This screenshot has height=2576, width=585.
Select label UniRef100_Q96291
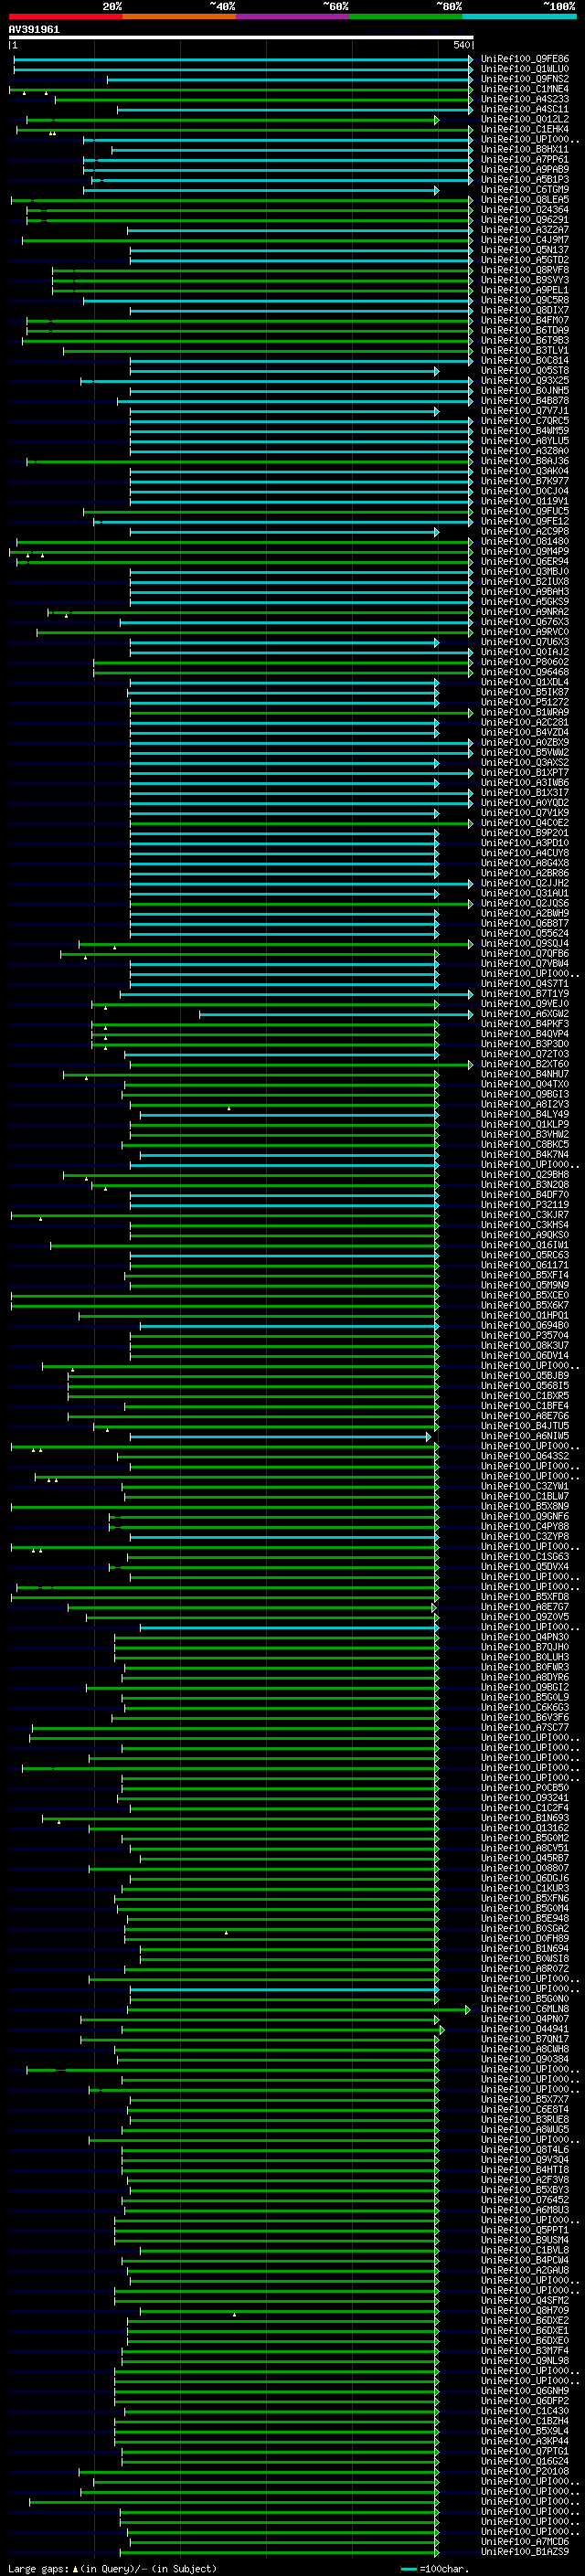(x=525, y=220)
